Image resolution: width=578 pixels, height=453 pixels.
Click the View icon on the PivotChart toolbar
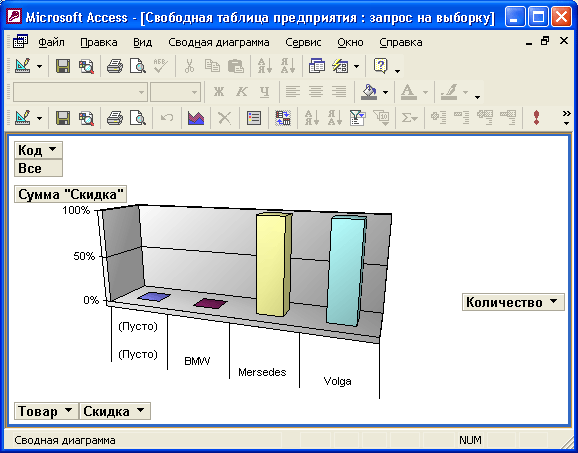pos(23,118)
